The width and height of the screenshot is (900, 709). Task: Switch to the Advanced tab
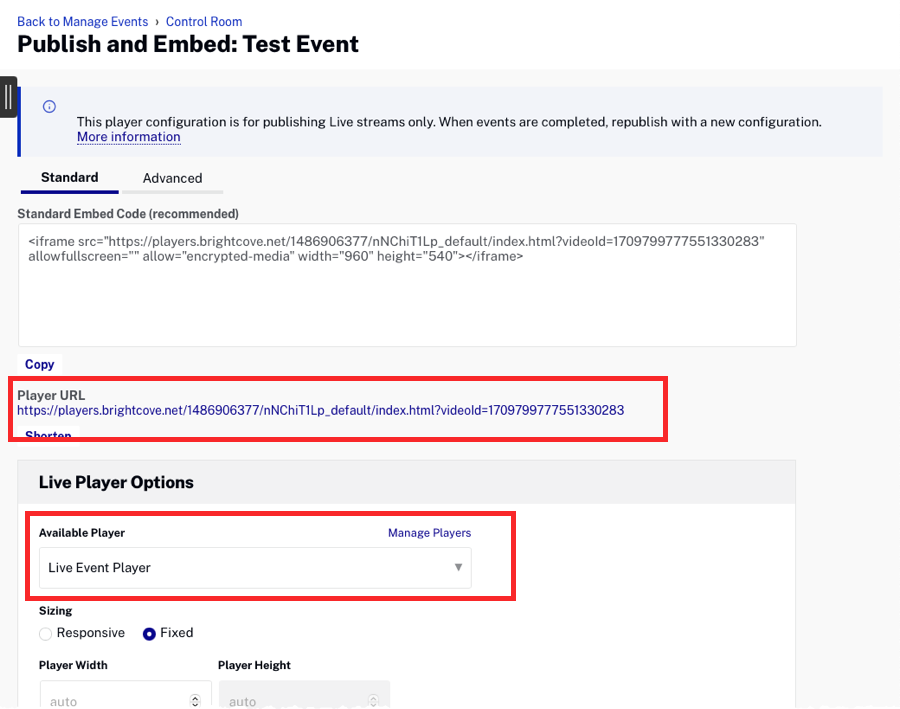tap(172, 178)
